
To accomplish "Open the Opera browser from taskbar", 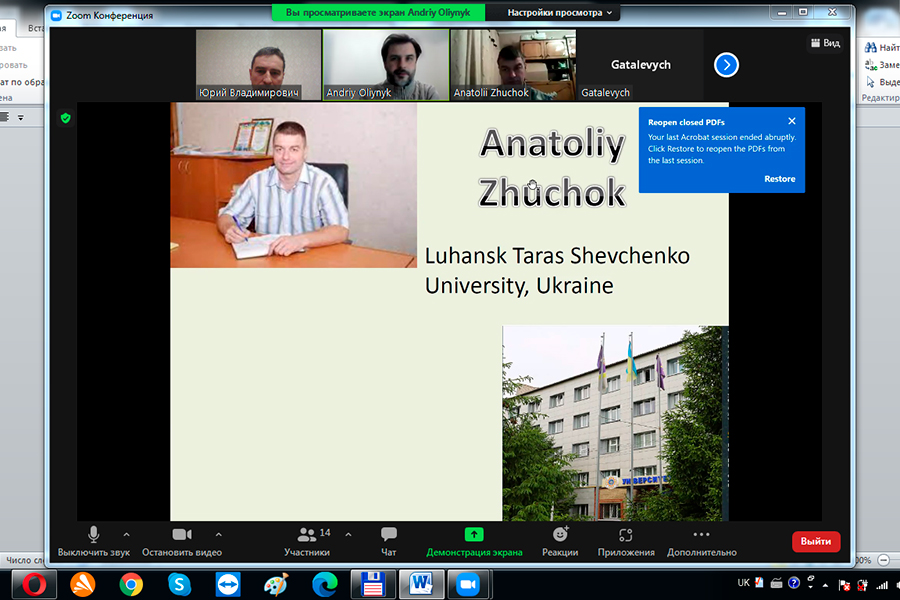I will point(34,585).
